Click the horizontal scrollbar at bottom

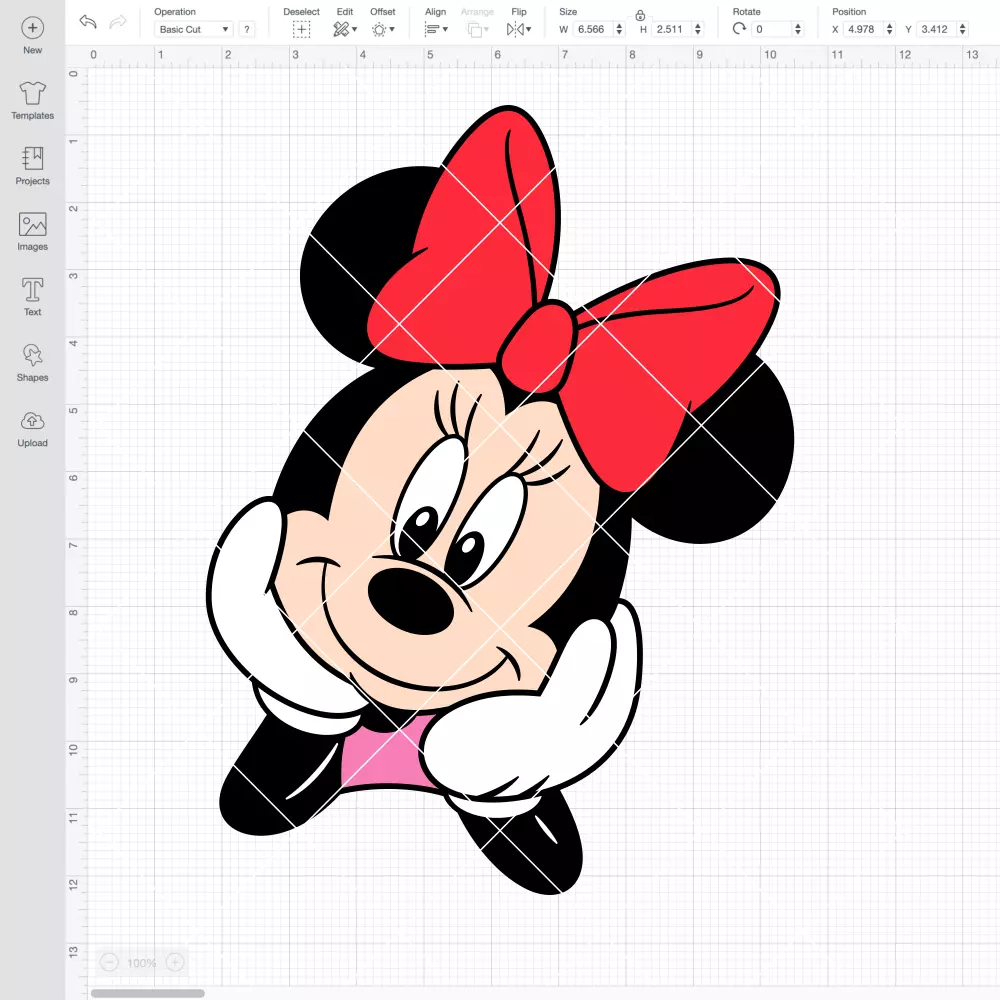[147, 993]
